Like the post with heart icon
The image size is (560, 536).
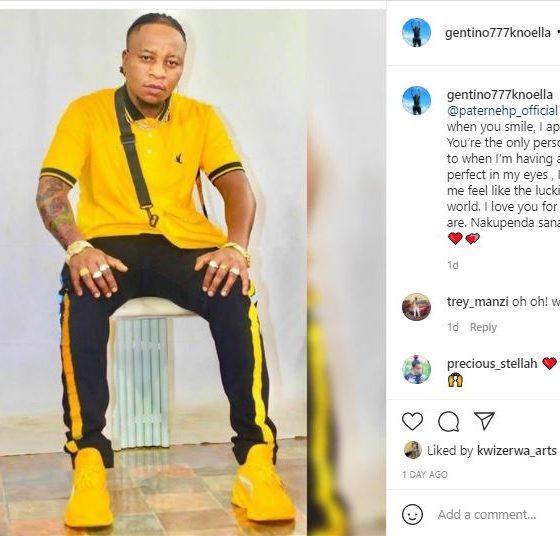[412, 421]
